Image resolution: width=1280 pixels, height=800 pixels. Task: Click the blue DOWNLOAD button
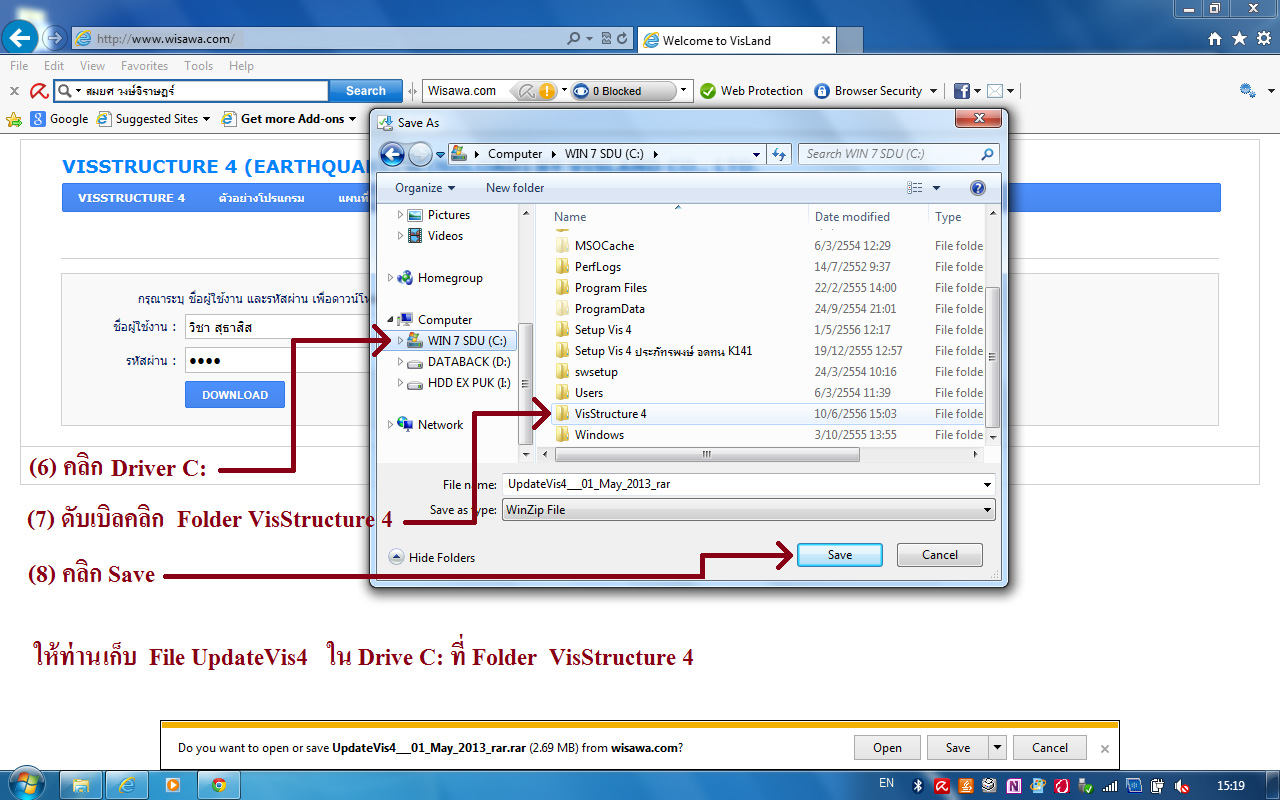pyautogui.click(x=235, y=394)
